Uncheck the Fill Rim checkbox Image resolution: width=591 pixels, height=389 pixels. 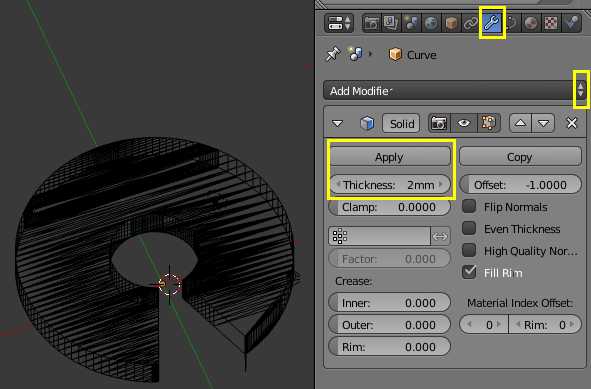(469, 272)
